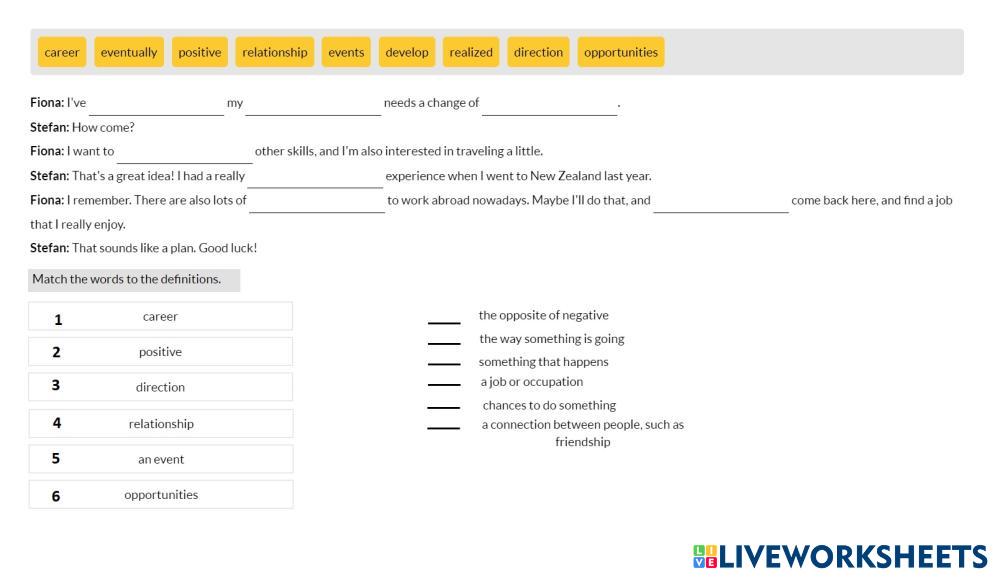This screenshot has height=581, width=1000.
Task: Click the 'career' yellow word chip
Action: pos(62,52)
